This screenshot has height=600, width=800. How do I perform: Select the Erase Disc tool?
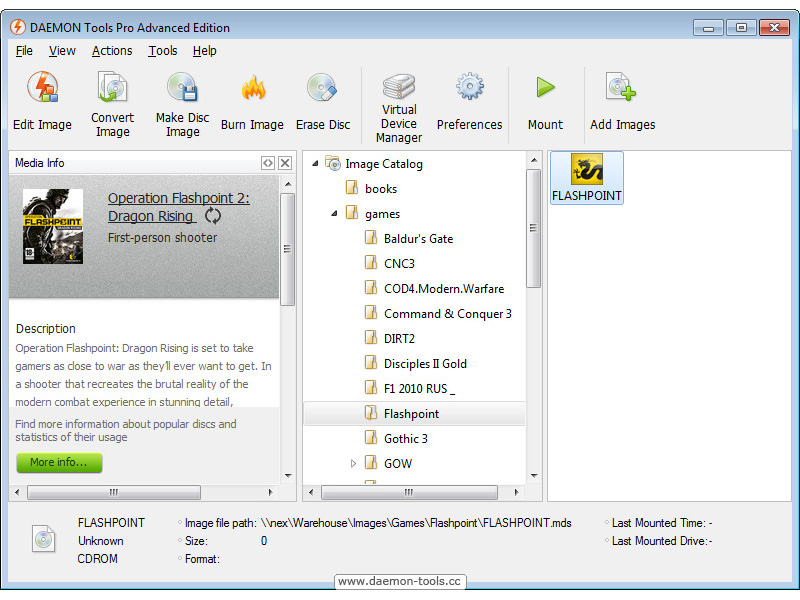[x=322, y=101]
